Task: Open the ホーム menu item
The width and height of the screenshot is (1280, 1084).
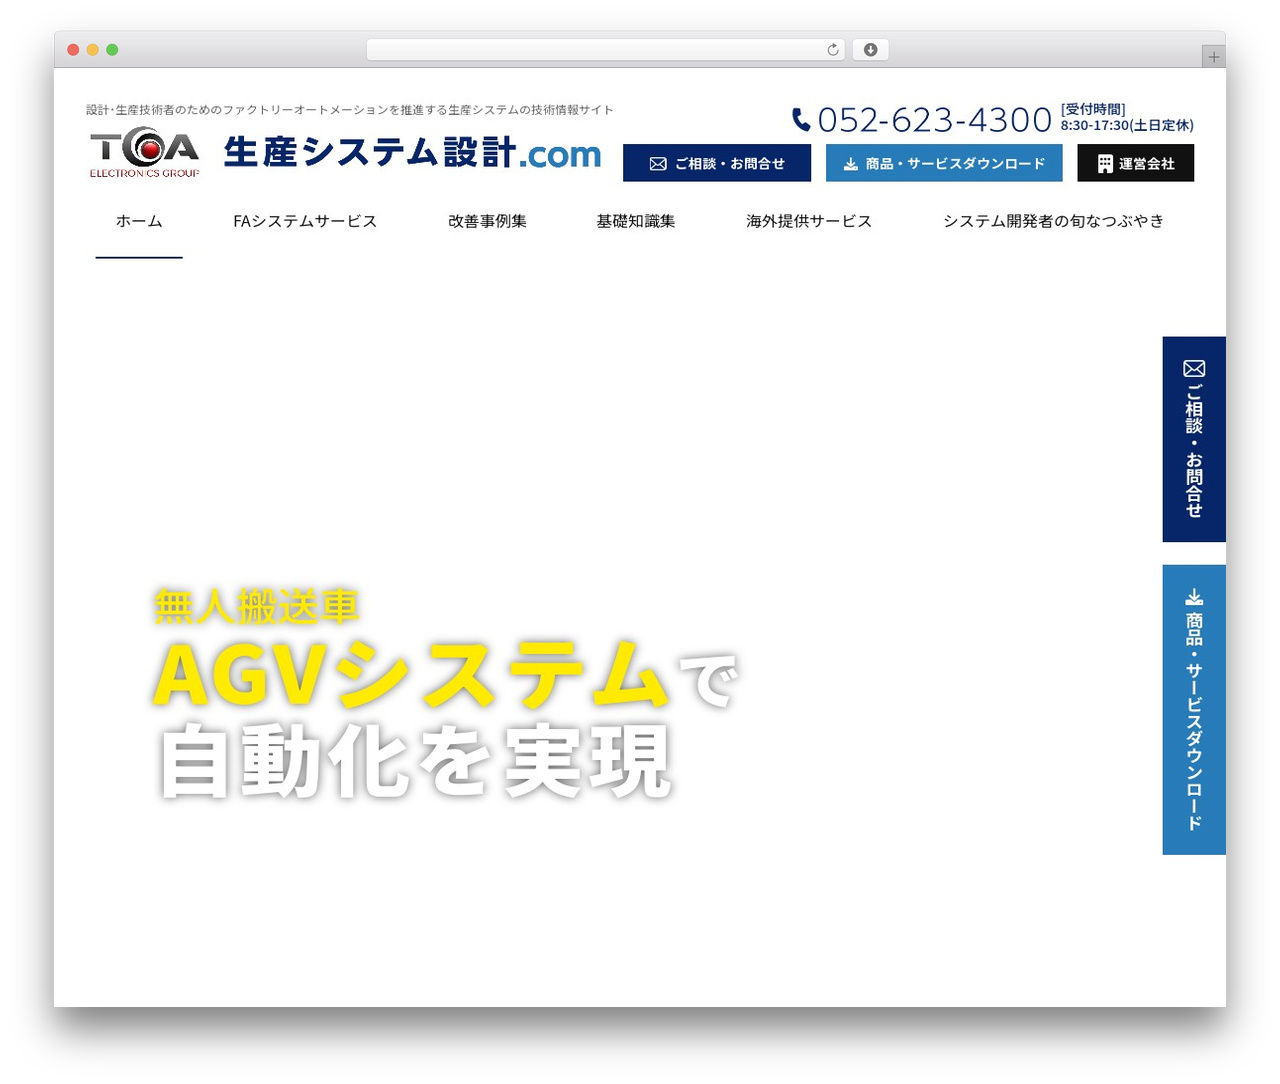Action: coord(139,221)
